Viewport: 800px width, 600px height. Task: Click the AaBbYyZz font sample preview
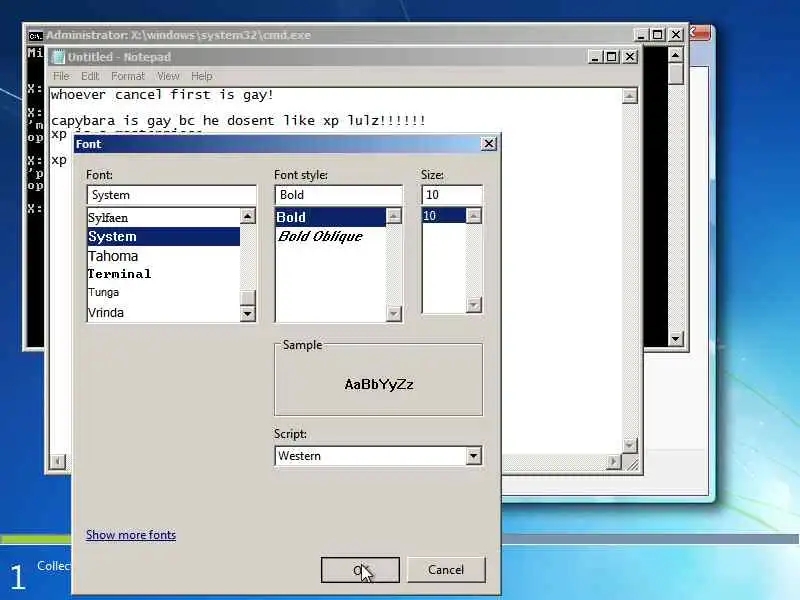379,384
